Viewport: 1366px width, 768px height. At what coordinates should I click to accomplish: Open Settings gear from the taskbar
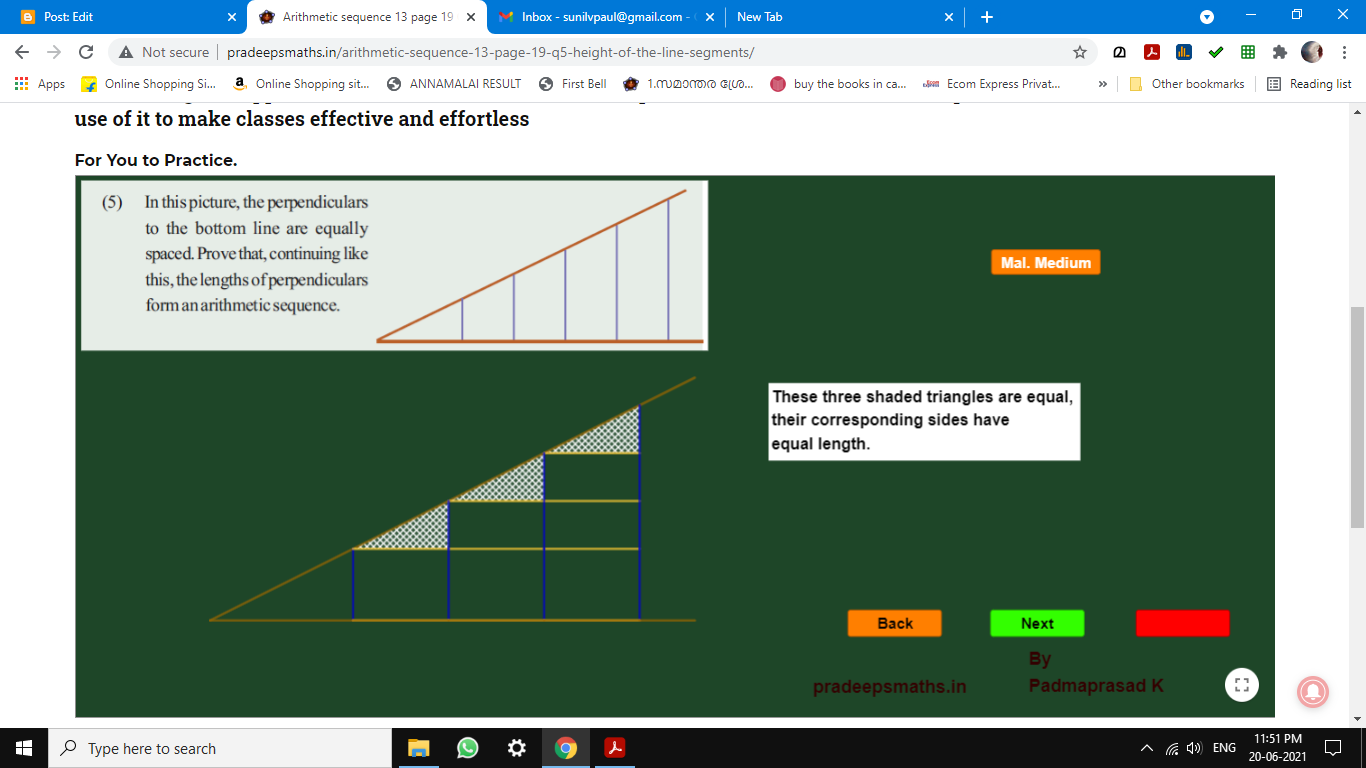(516, 748)
